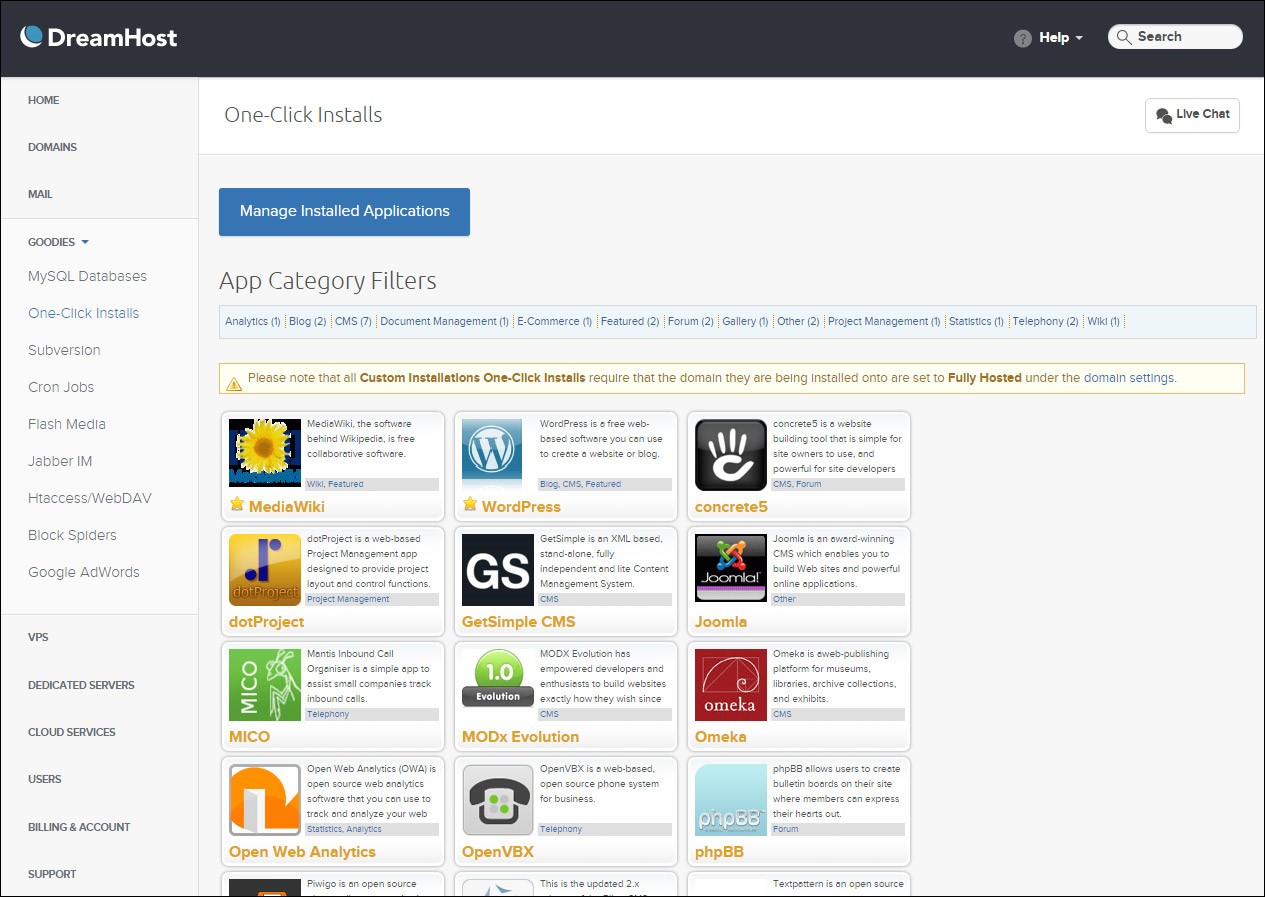The image size is (1265, 897).
Task: Click the MODx Evolution 1.0 icon
Action: (498, 678)
